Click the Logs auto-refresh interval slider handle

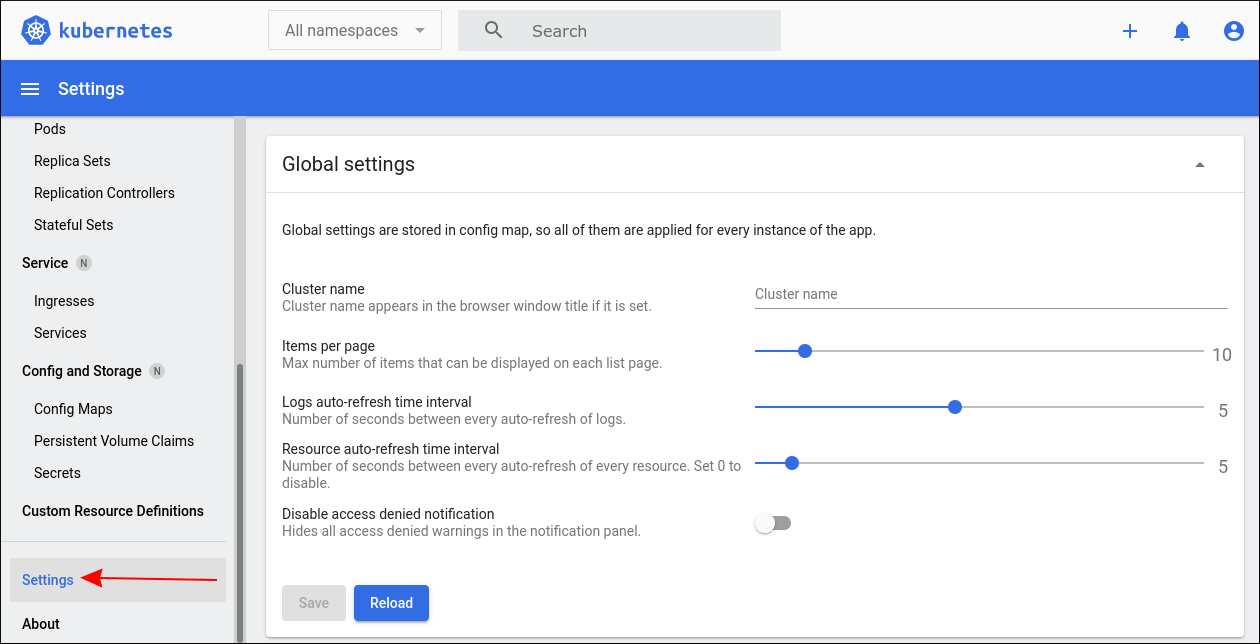(x=955, y=407)
